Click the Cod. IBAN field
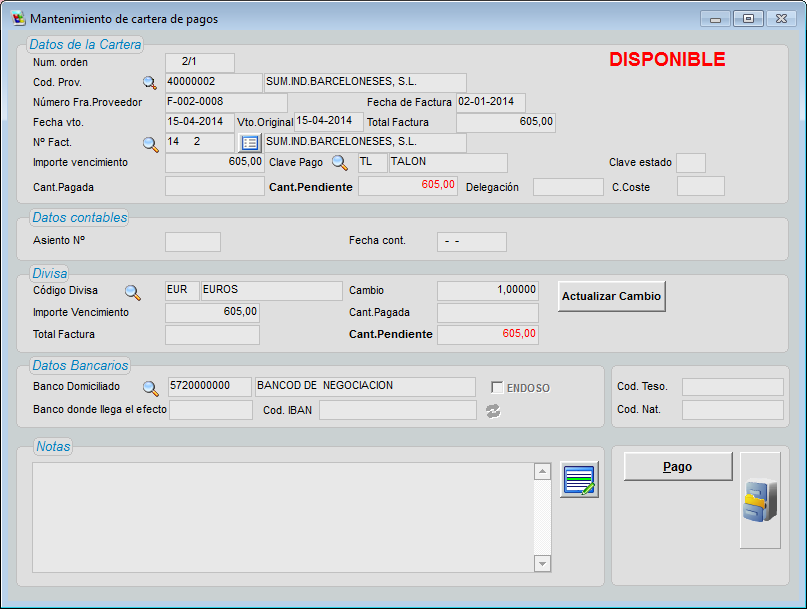 tap(397, 410)
